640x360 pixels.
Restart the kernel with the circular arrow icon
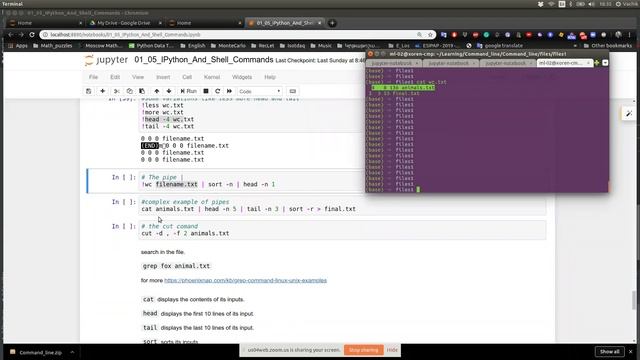point(218,91)
